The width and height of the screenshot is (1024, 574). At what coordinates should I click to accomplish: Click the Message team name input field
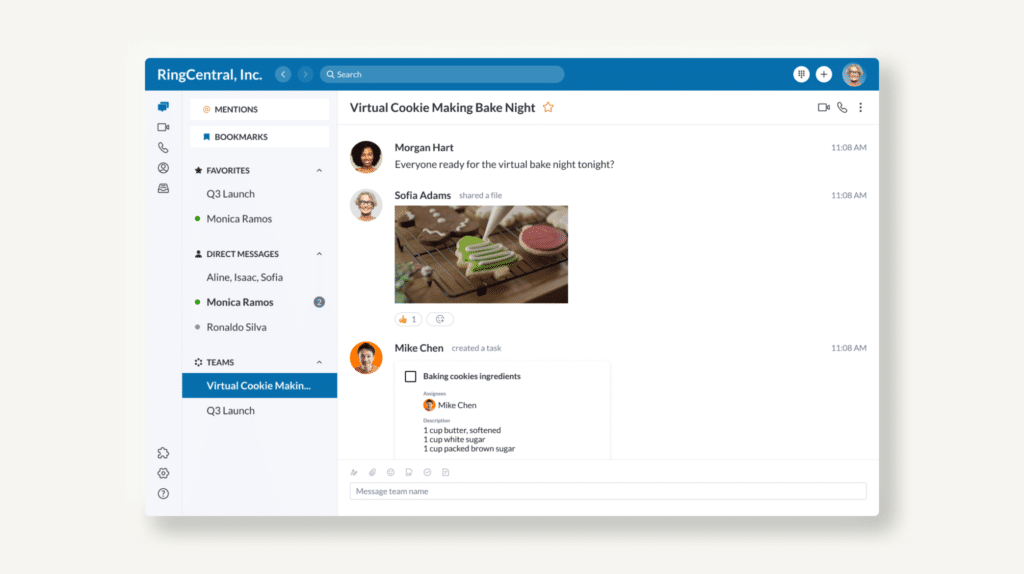[x=607, y=491]
